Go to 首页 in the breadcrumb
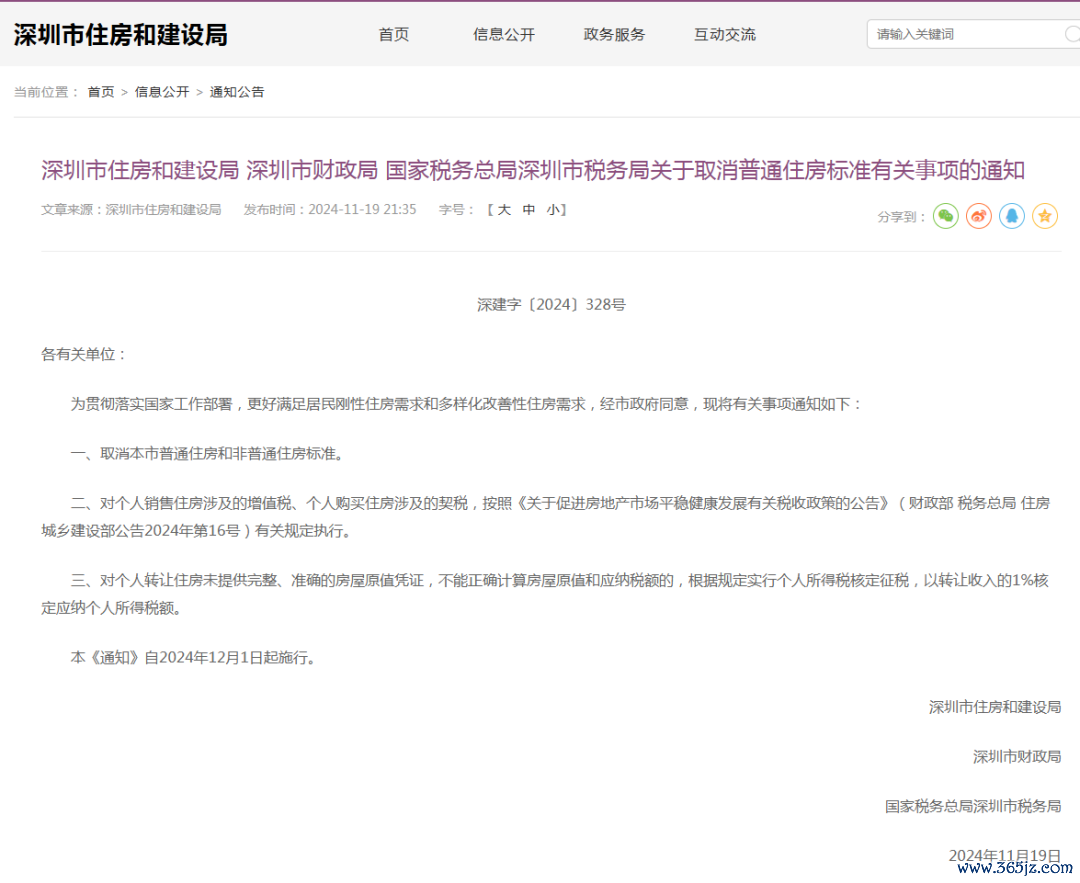This screenshot has height=883, width=1080. [101, 92]
